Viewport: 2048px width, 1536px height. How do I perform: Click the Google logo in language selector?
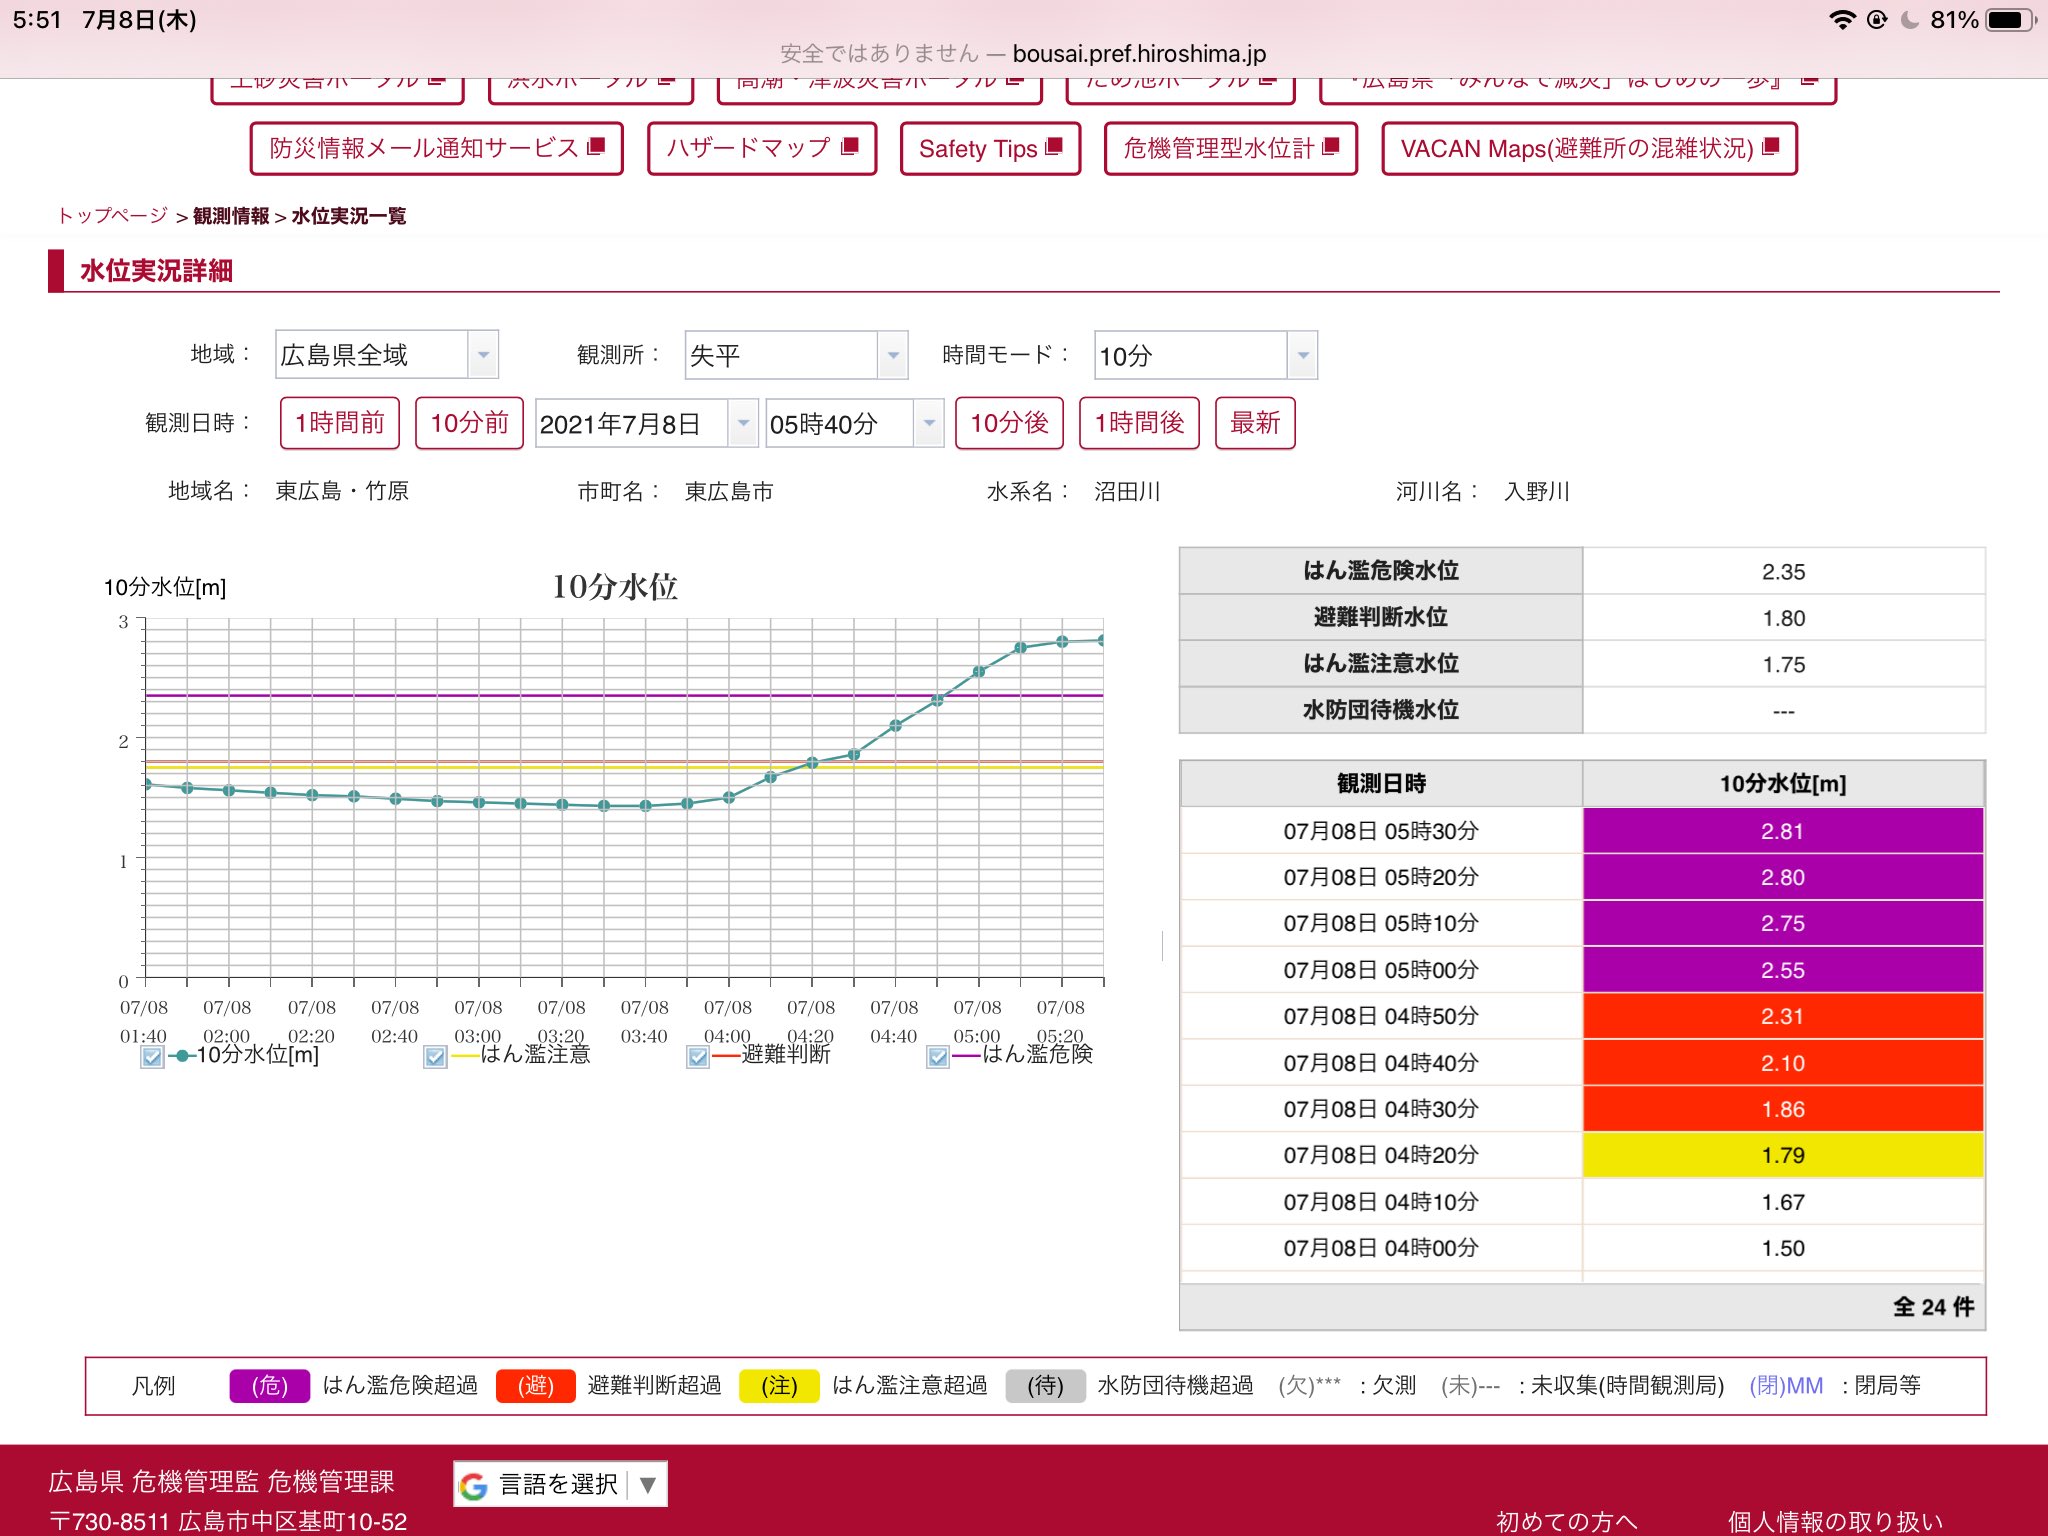474,1486
